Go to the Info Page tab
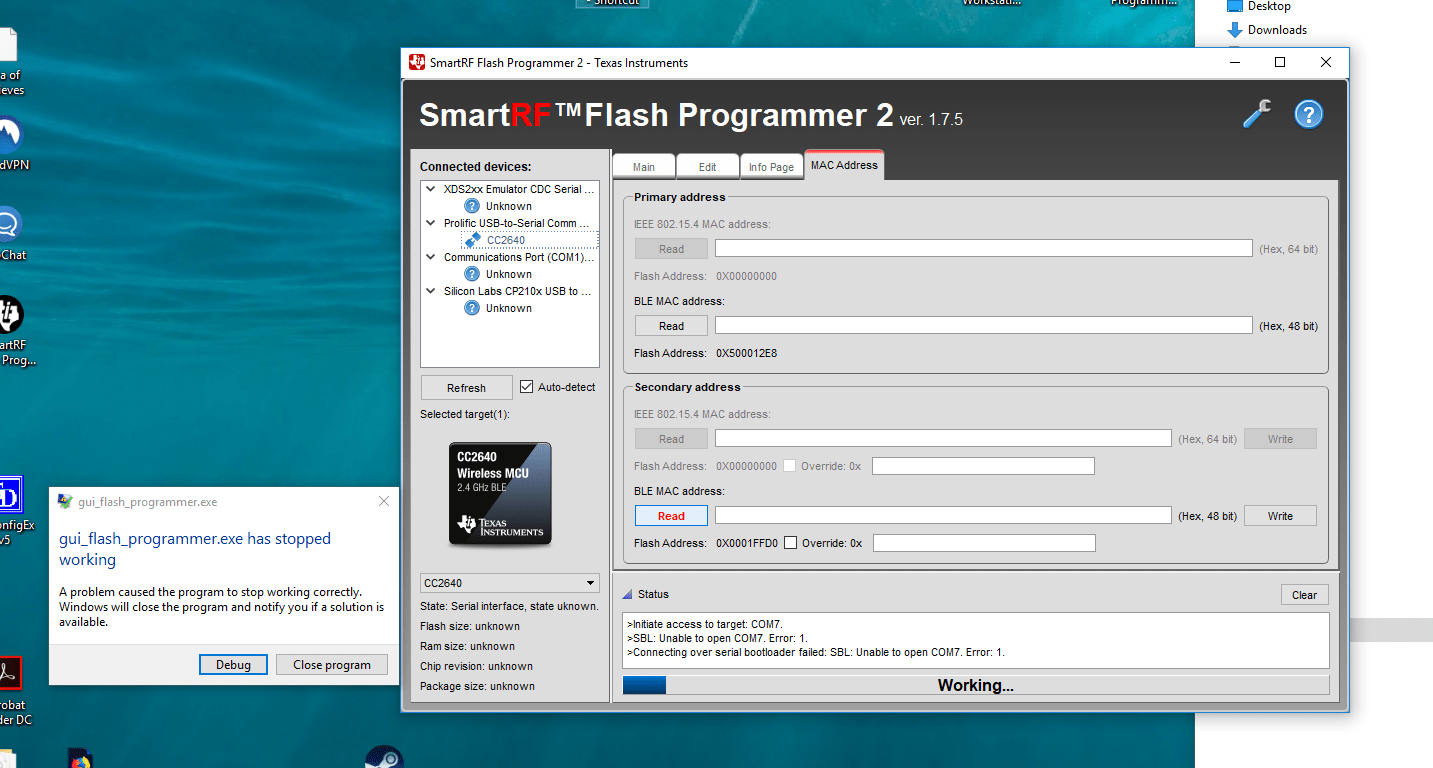The width and height of the screenshot is (1433, 768). point(772,167)
